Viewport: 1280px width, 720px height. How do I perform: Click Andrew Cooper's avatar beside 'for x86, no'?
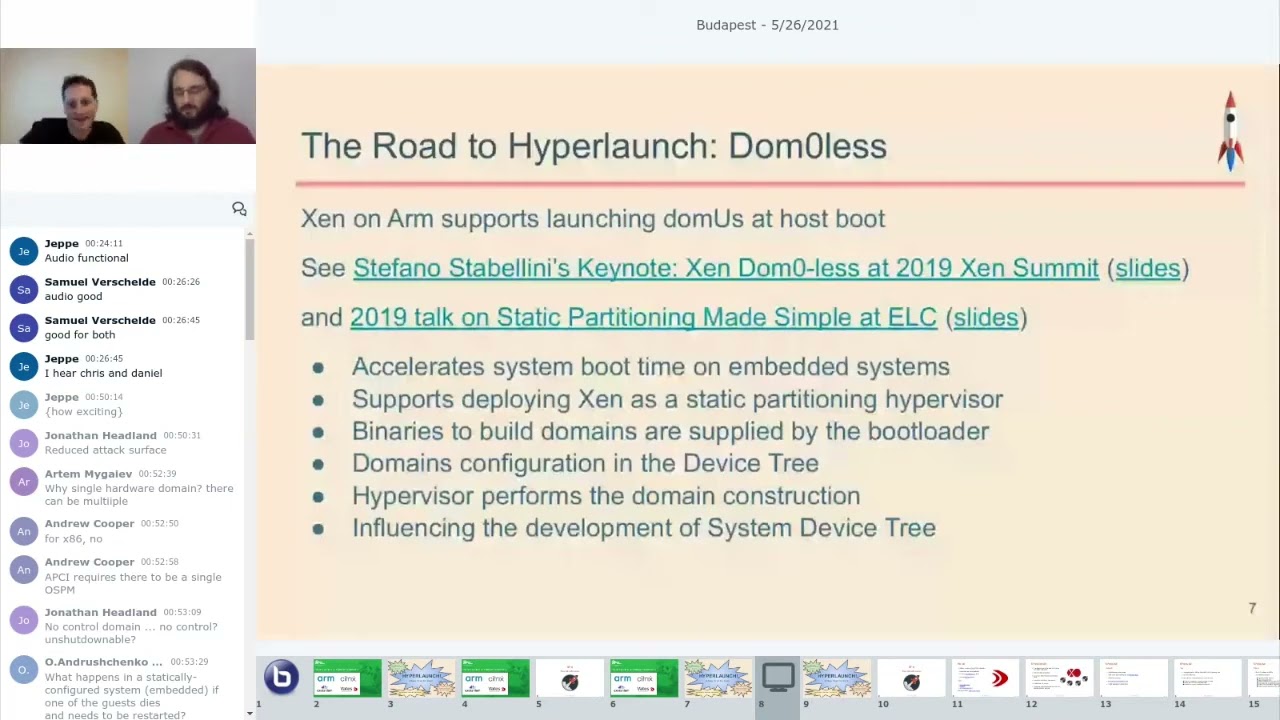tap(24, 531)
